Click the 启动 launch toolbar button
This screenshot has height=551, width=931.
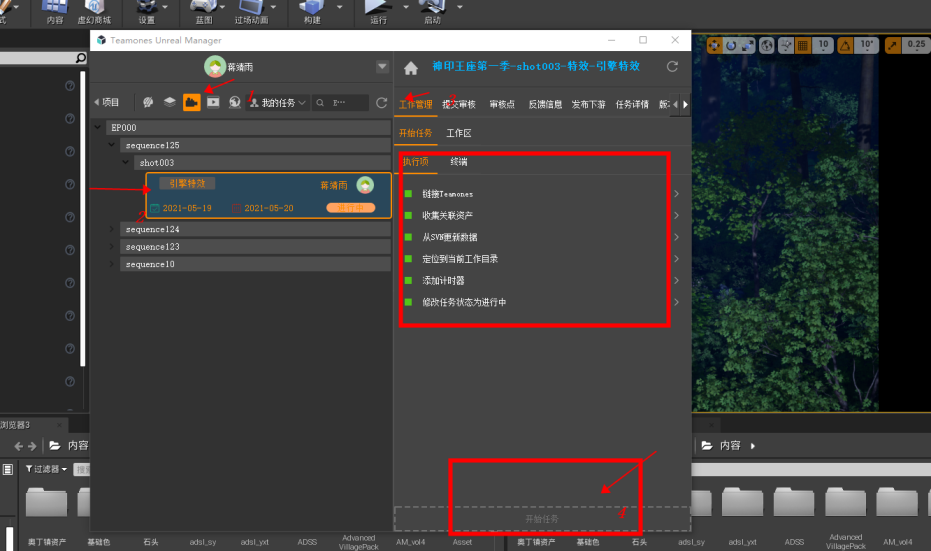pos(432,12)
